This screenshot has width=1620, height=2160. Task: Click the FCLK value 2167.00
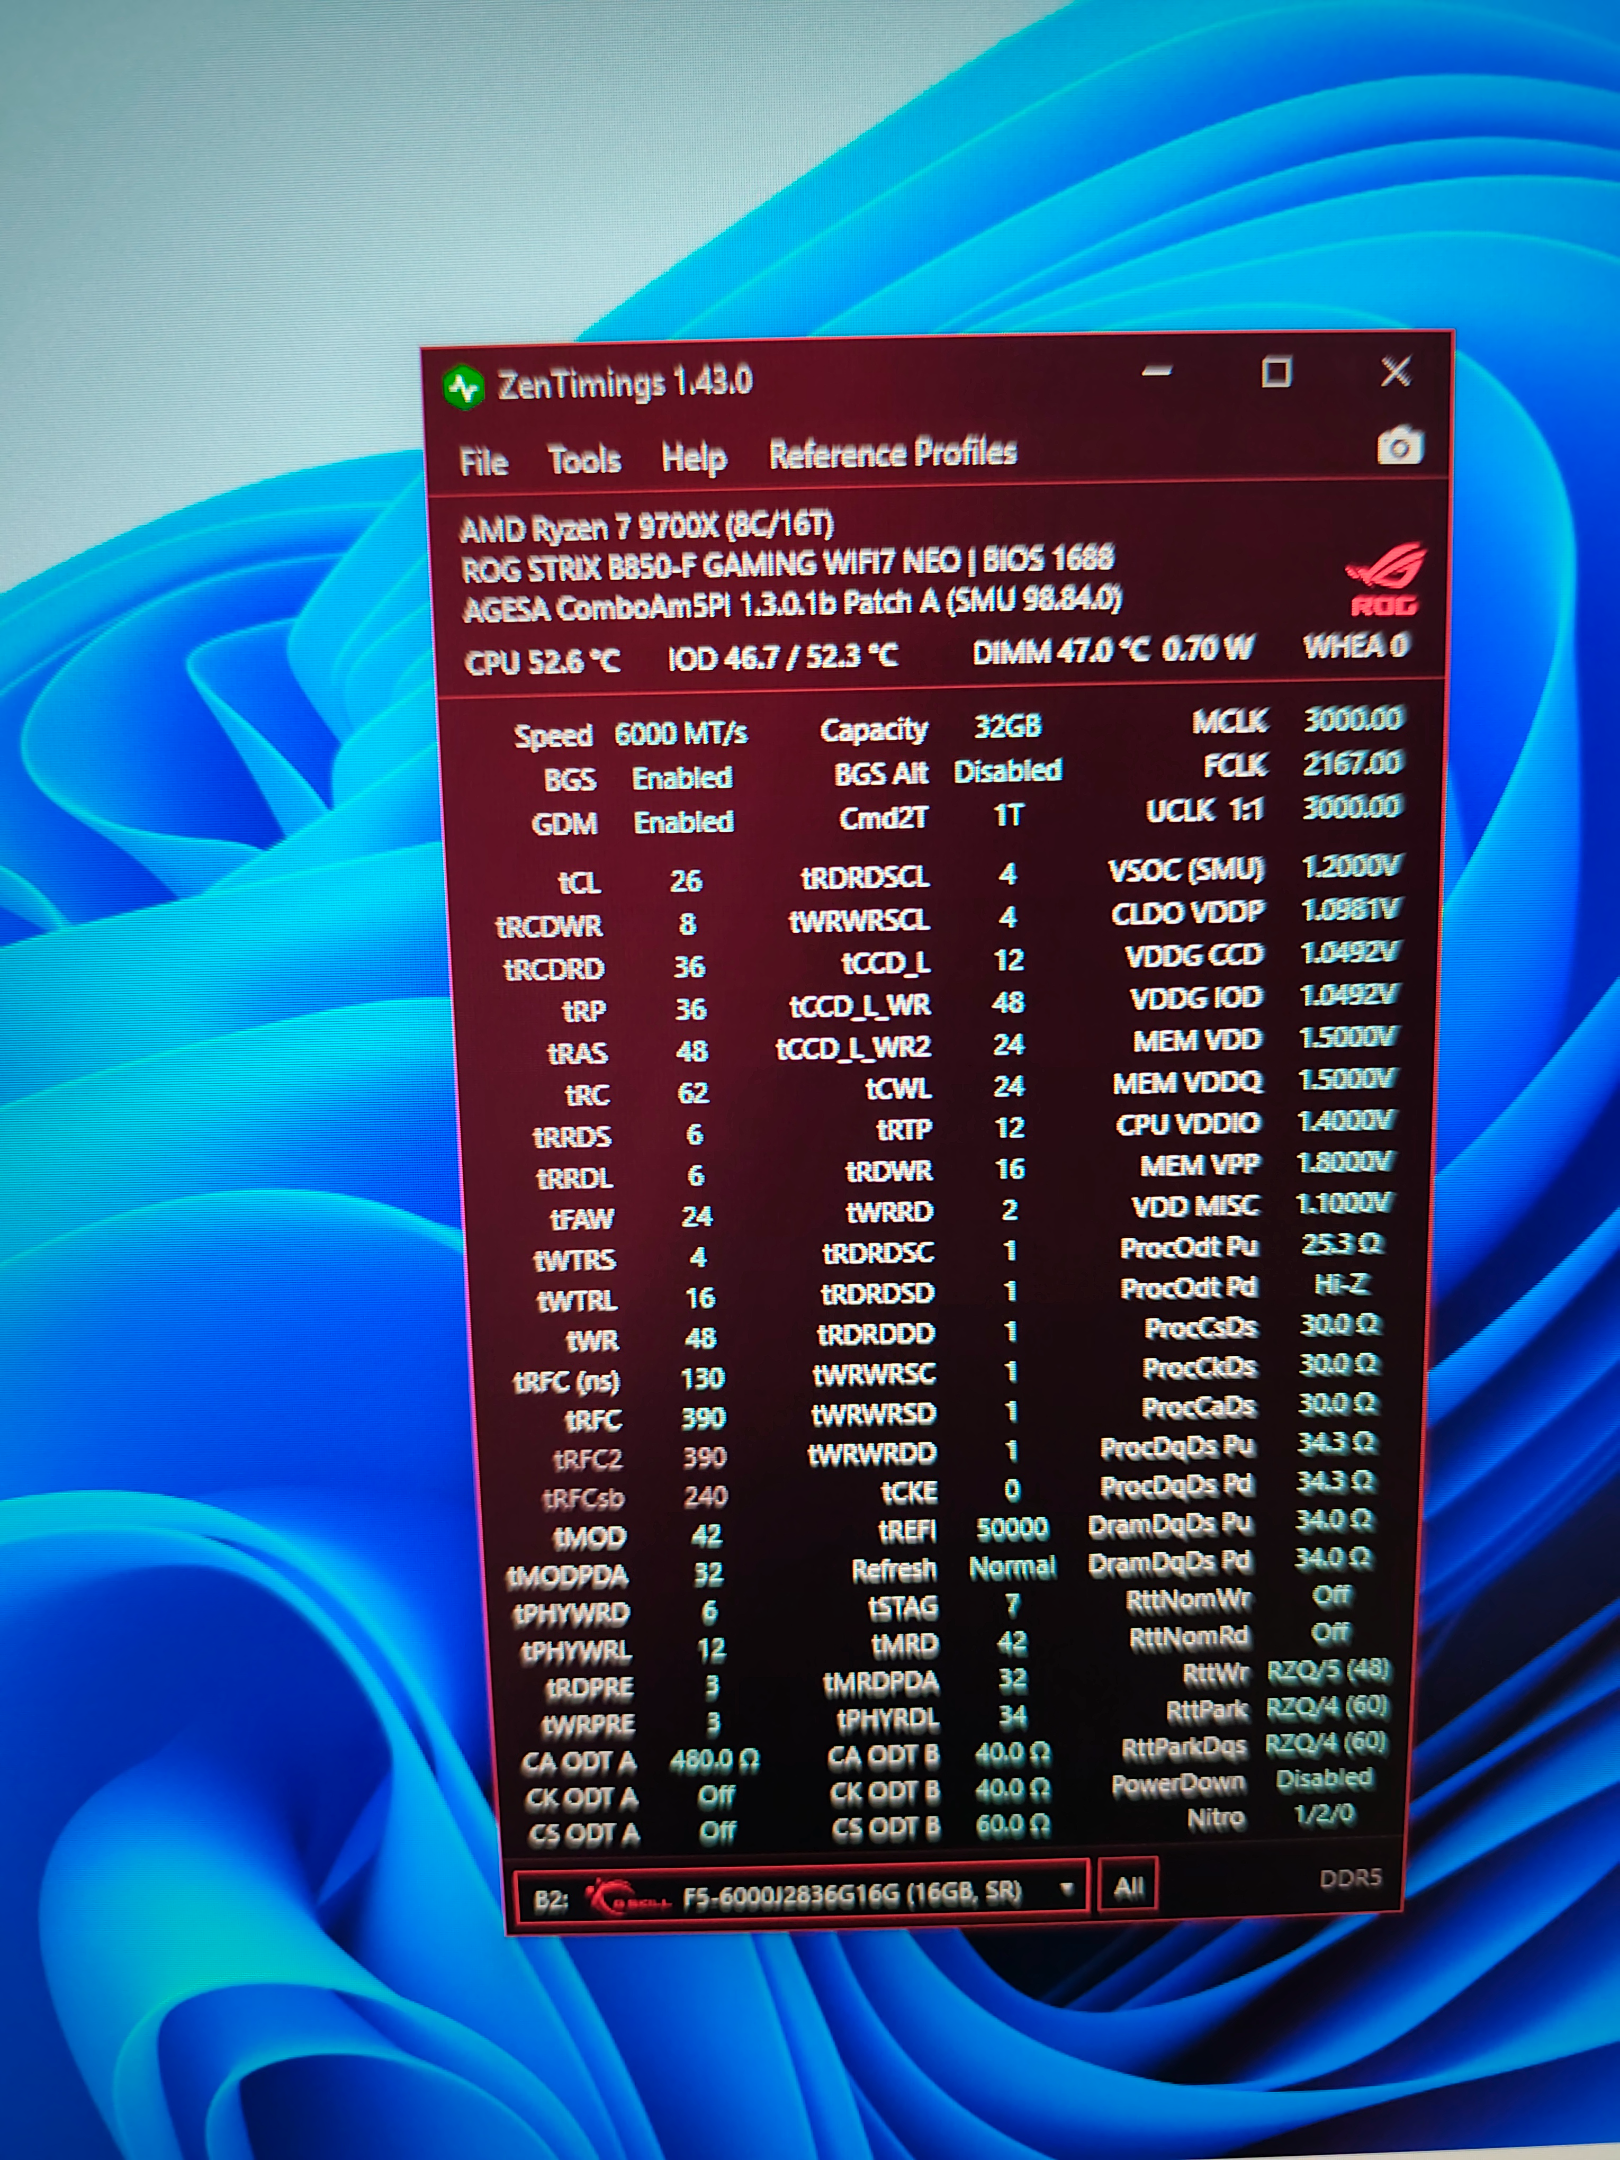(1352, 763)
